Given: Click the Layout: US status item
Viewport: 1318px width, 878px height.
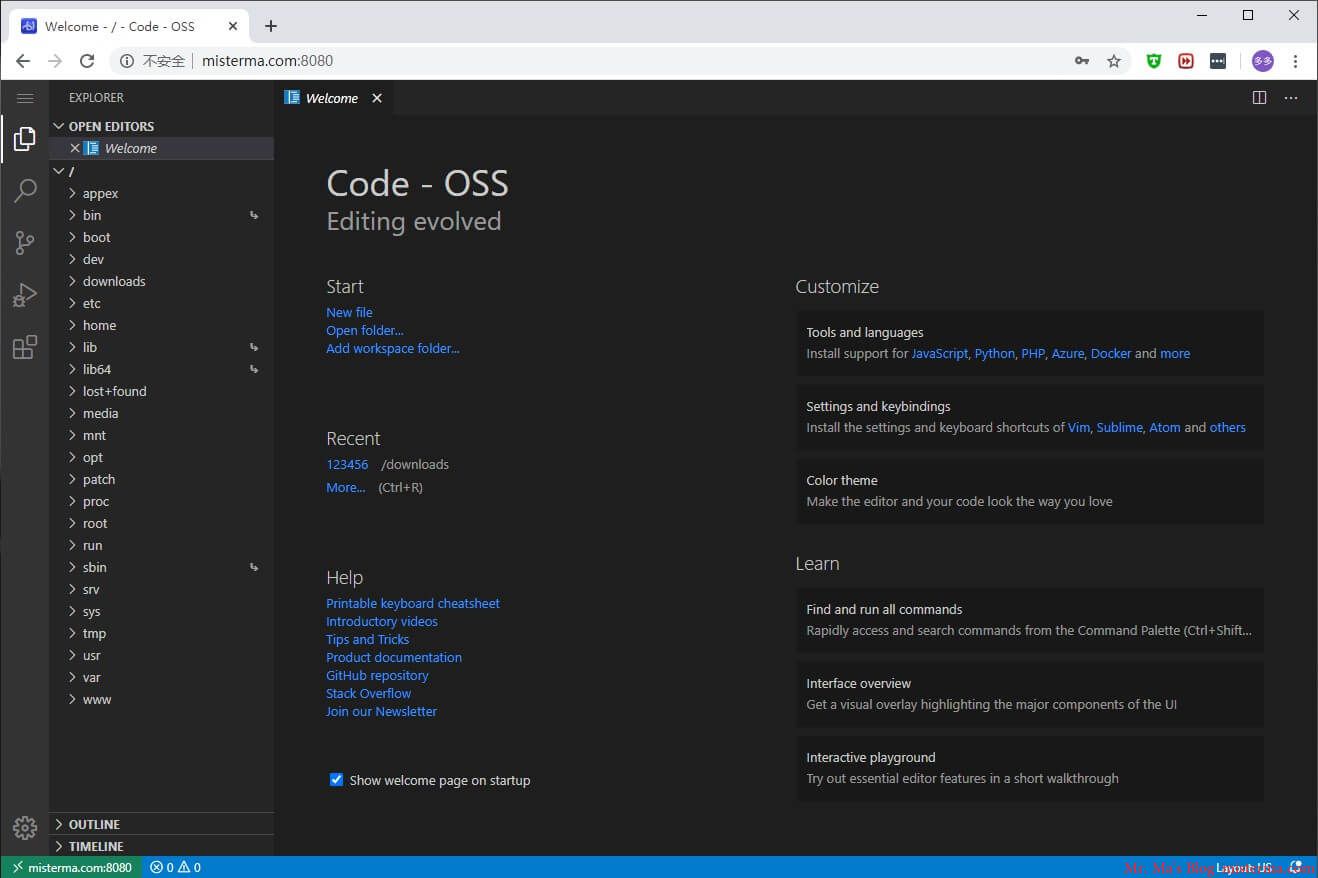Looking at the screenshot, I should [1244, 867].
